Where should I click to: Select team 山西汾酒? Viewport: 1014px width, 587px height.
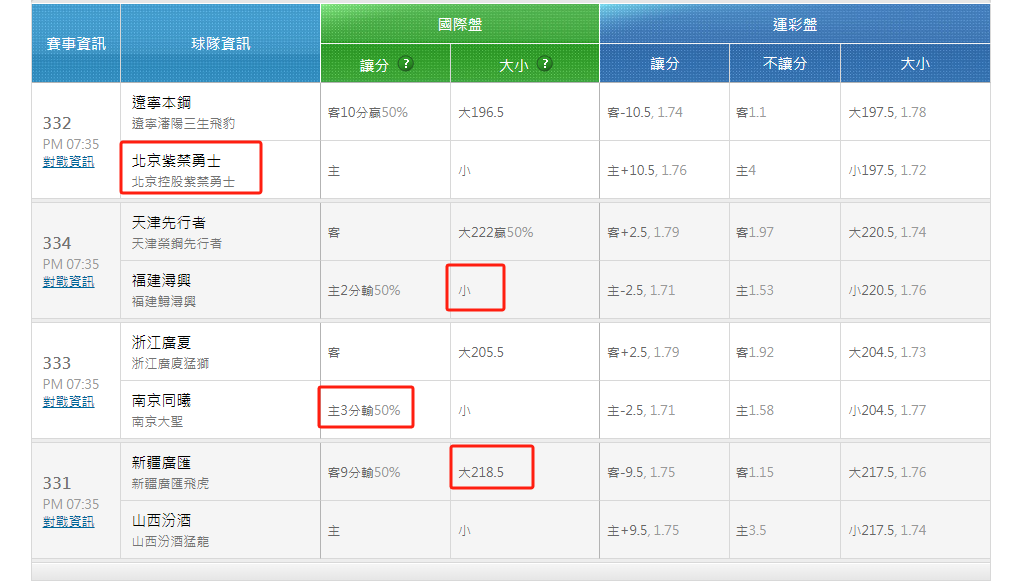click(162, 520)
